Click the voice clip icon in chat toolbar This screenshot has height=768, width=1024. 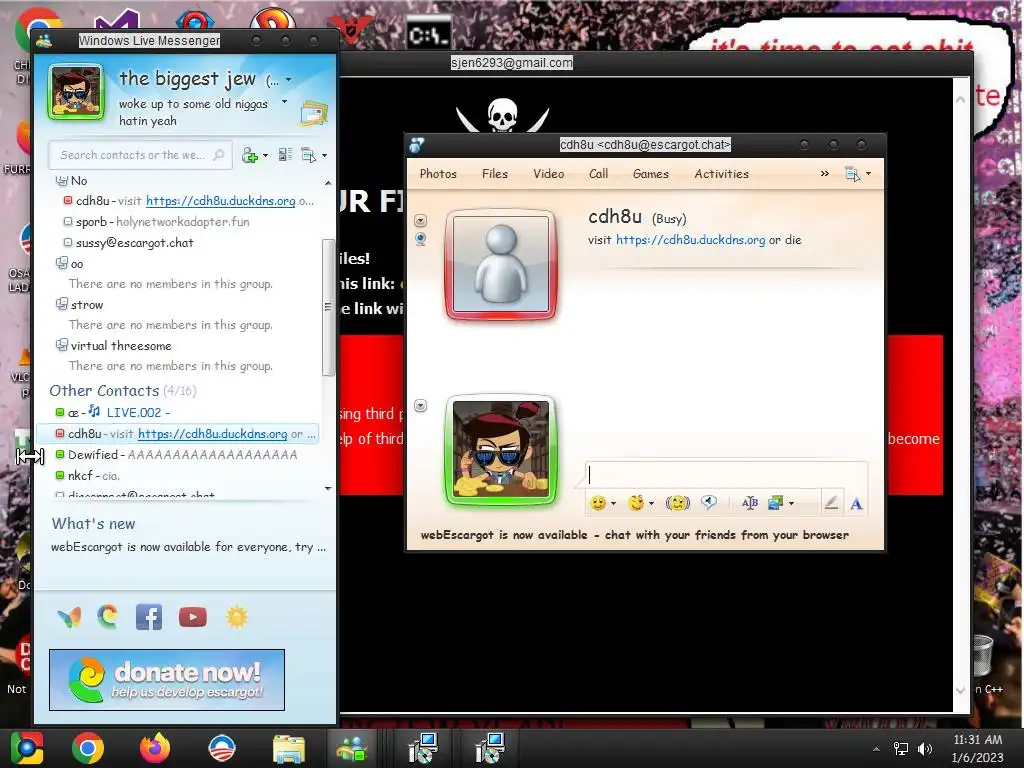point(709,502)
